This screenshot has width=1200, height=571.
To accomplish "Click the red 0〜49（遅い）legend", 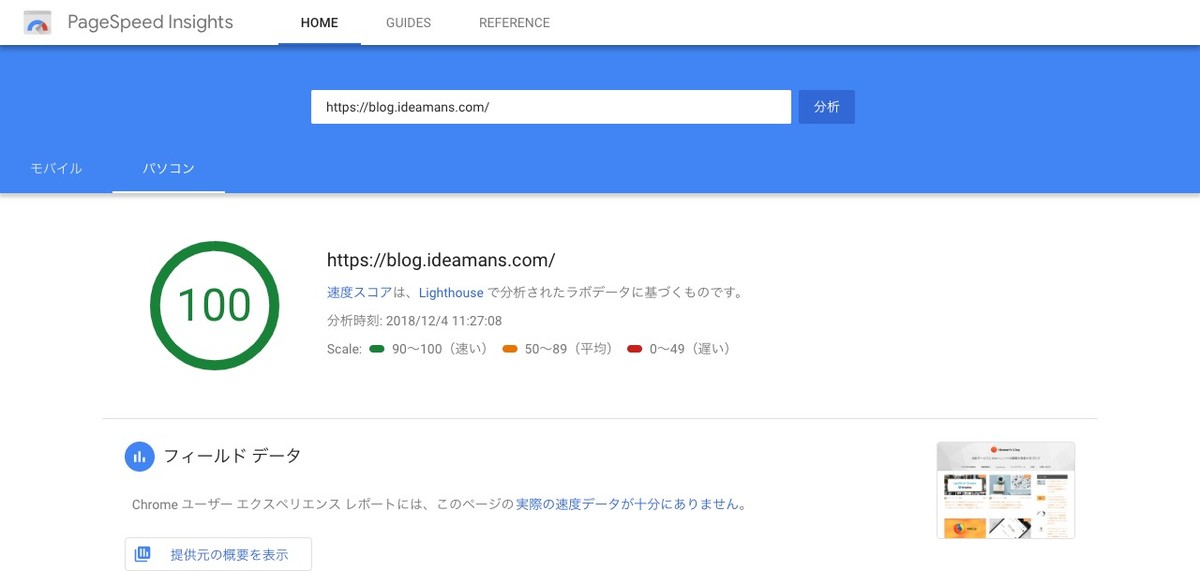I will (x=679, y=349).
